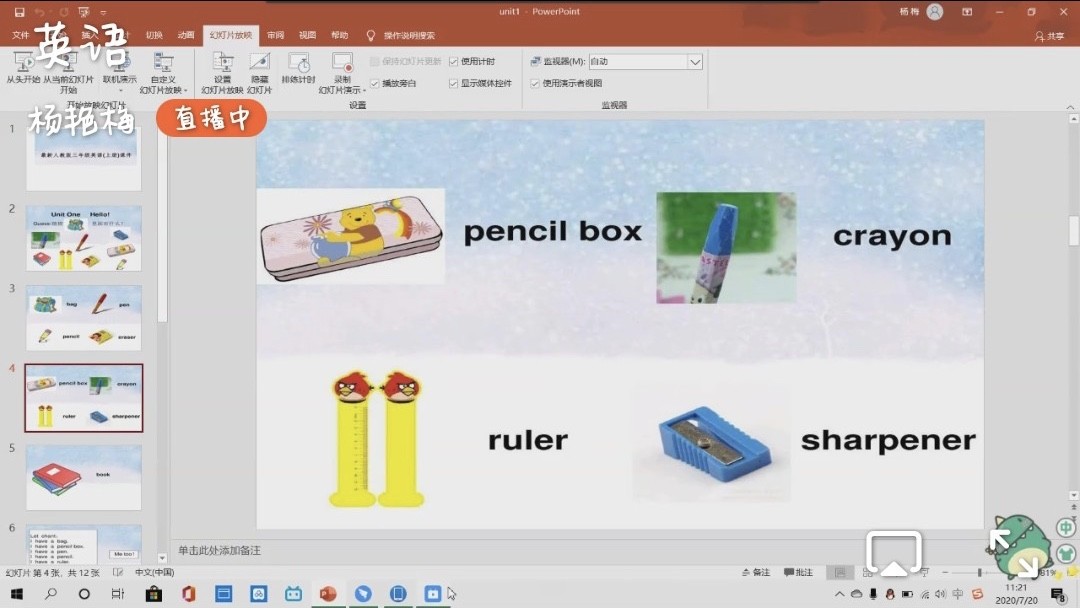Open the 视图 (View) ribbon tab
The height and width of the screenshot is (608, 1080).
[307, 35]
